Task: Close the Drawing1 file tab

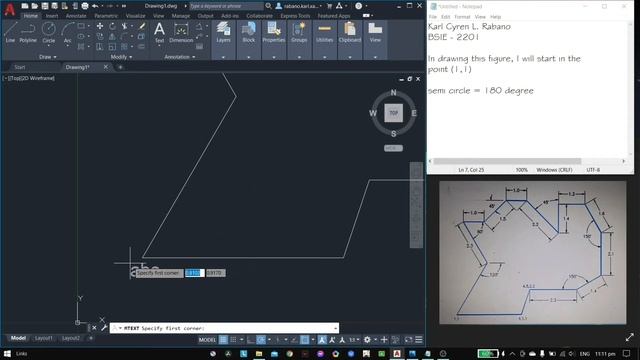Action: tap(106, 67)
